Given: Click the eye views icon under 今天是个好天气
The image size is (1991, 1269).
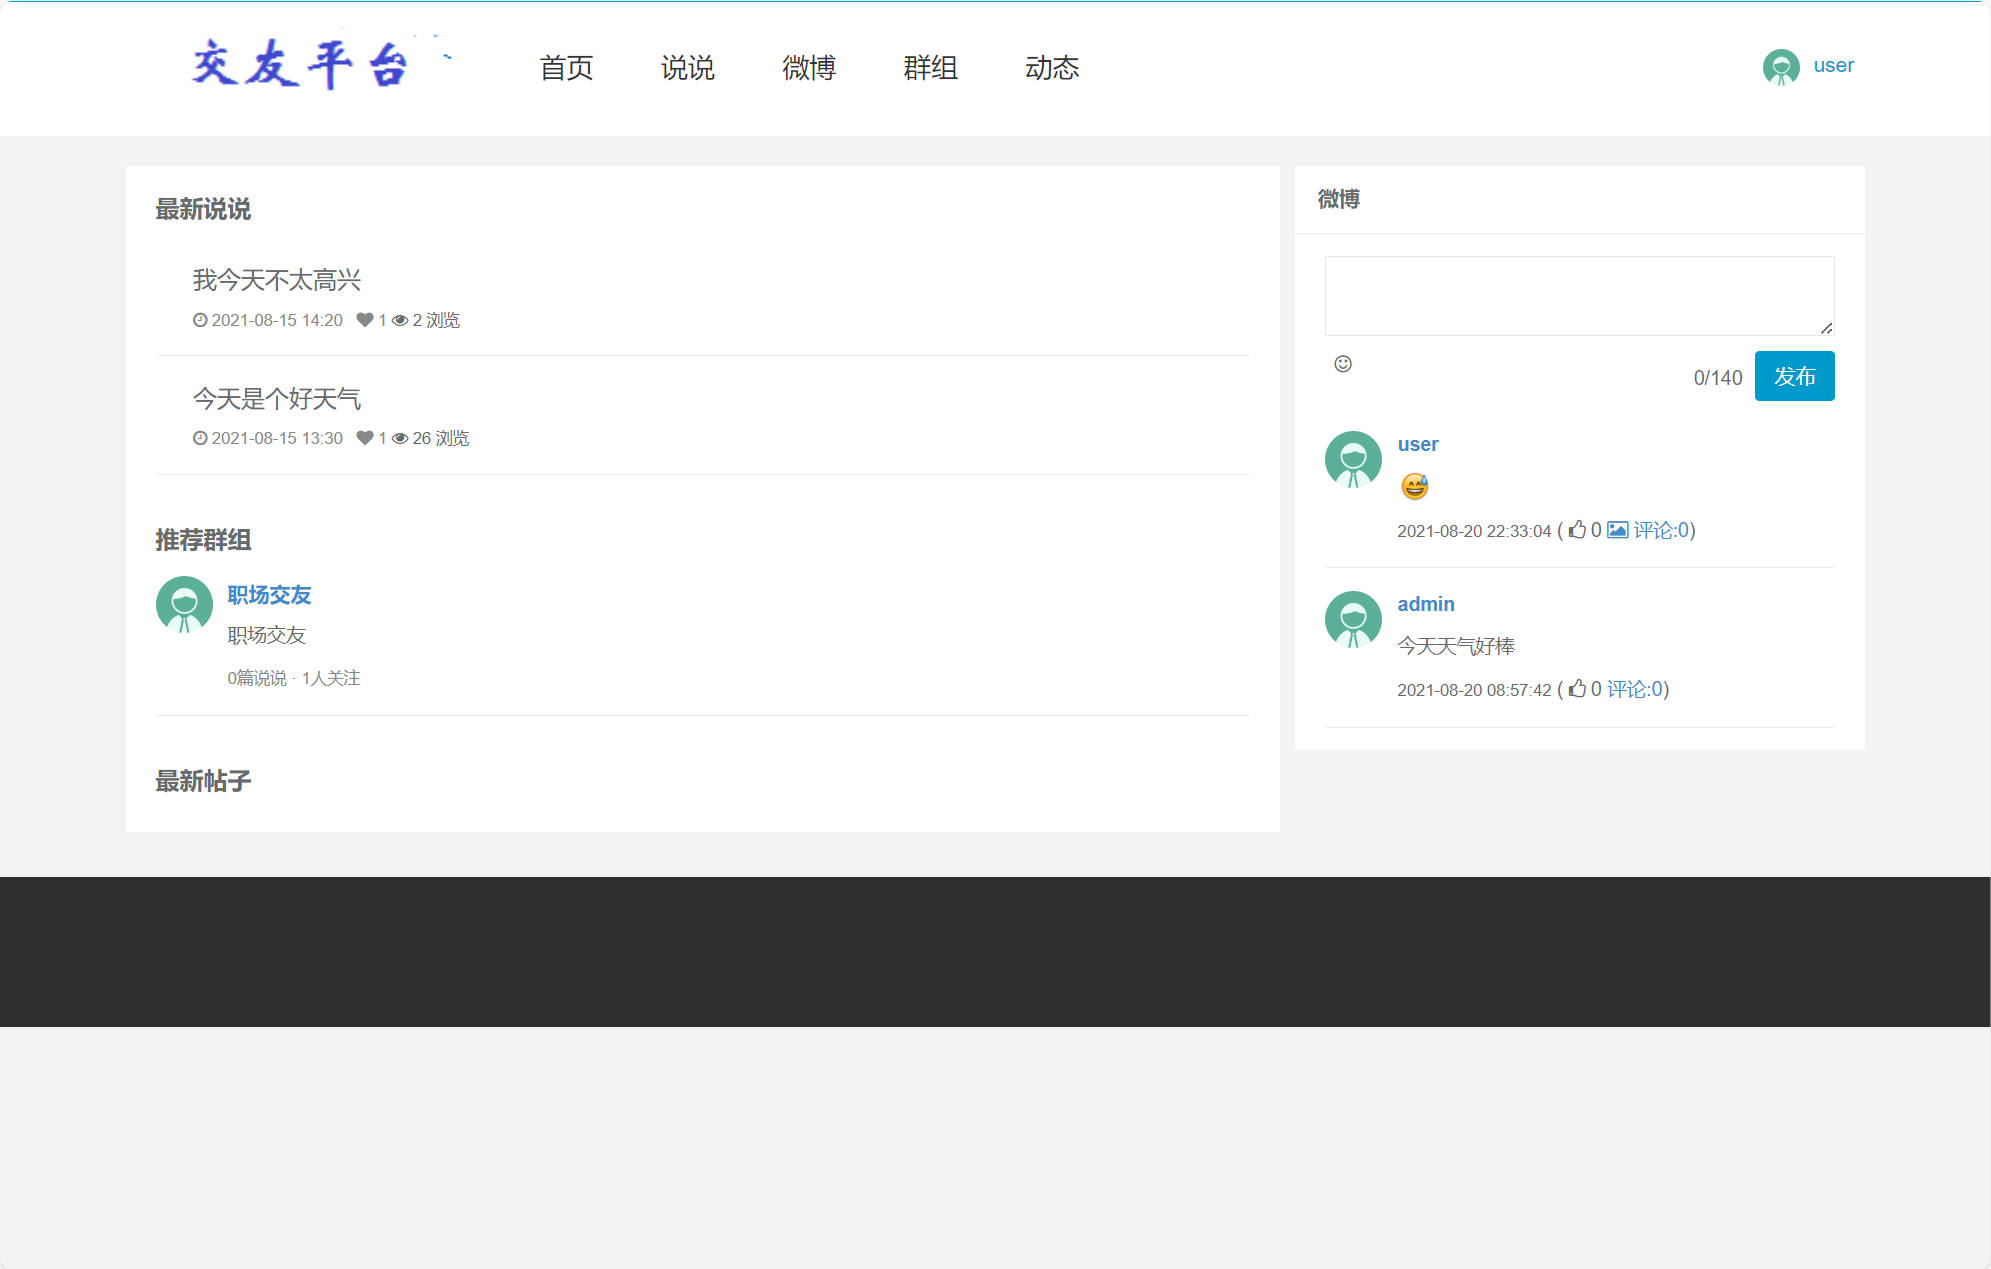Looking at the screenshot, I should pyautogui.click(x=399, y=438).
